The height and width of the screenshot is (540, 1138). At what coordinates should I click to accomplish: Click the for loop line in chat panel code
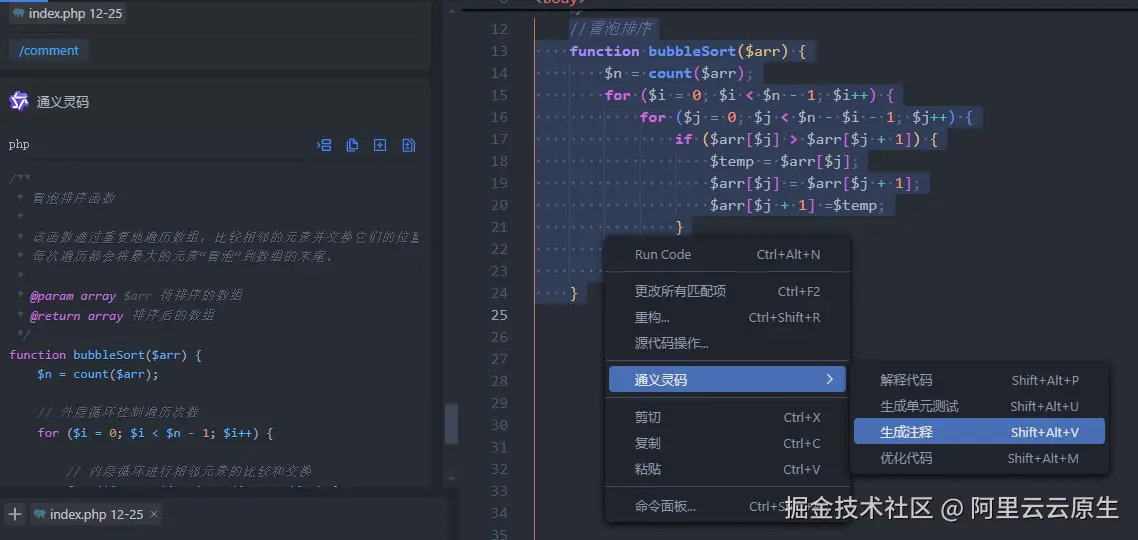click(155, 433)
